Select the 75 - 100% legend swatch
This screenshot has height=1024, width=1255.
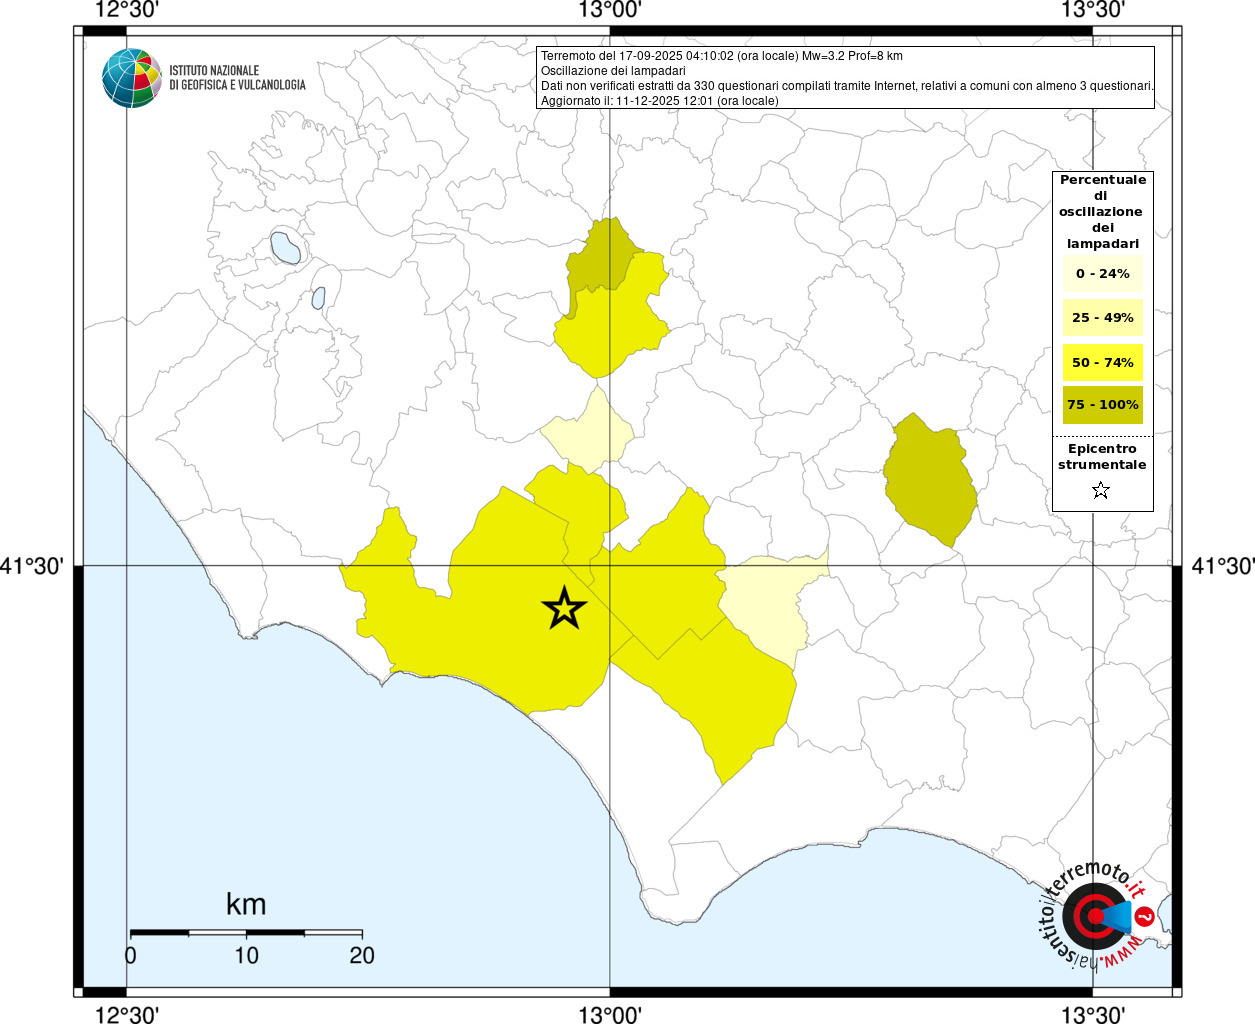click(x=1103, y=405)
